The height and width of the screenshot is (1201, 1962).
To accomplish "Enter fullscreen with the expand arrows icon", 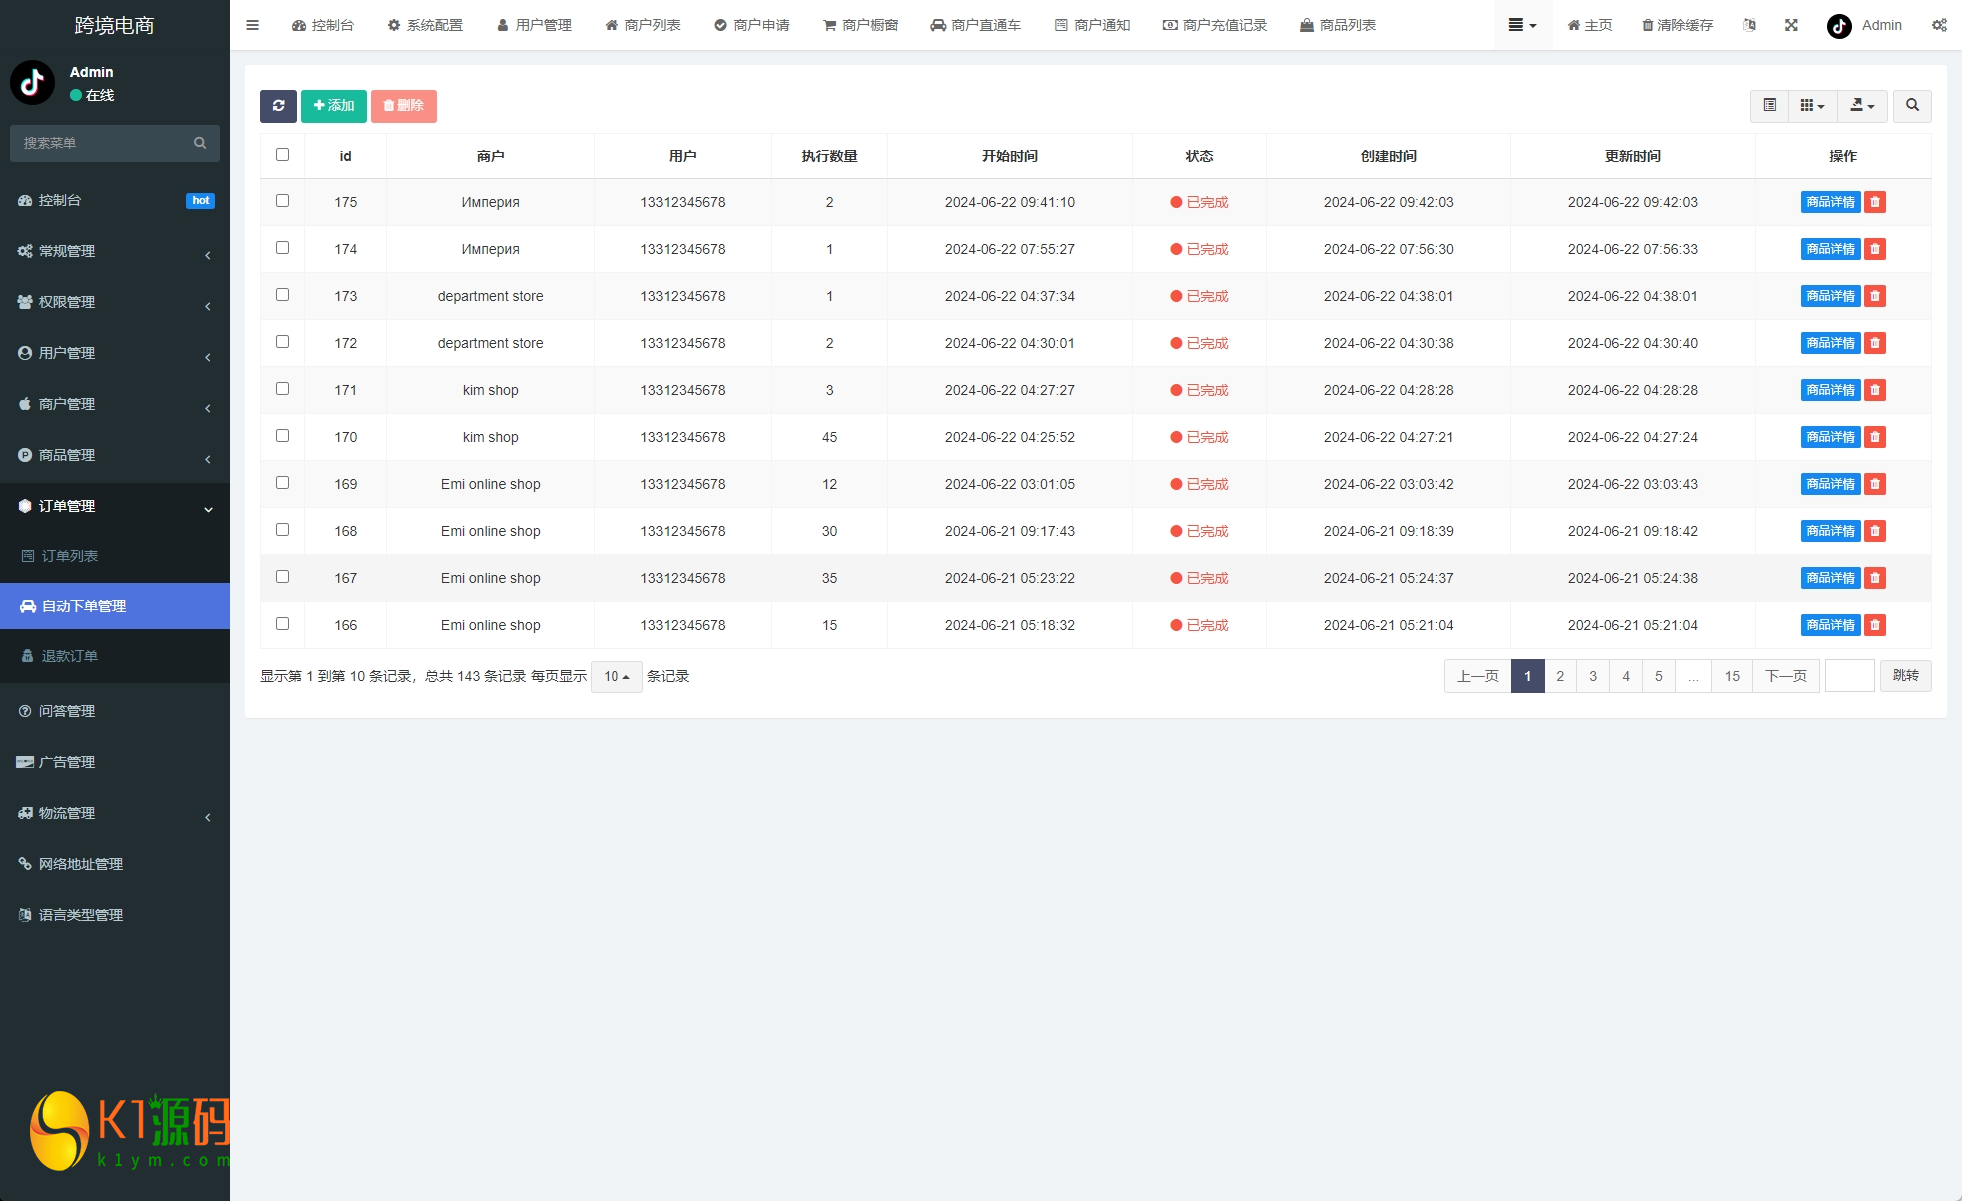I will click(1791, 25).
